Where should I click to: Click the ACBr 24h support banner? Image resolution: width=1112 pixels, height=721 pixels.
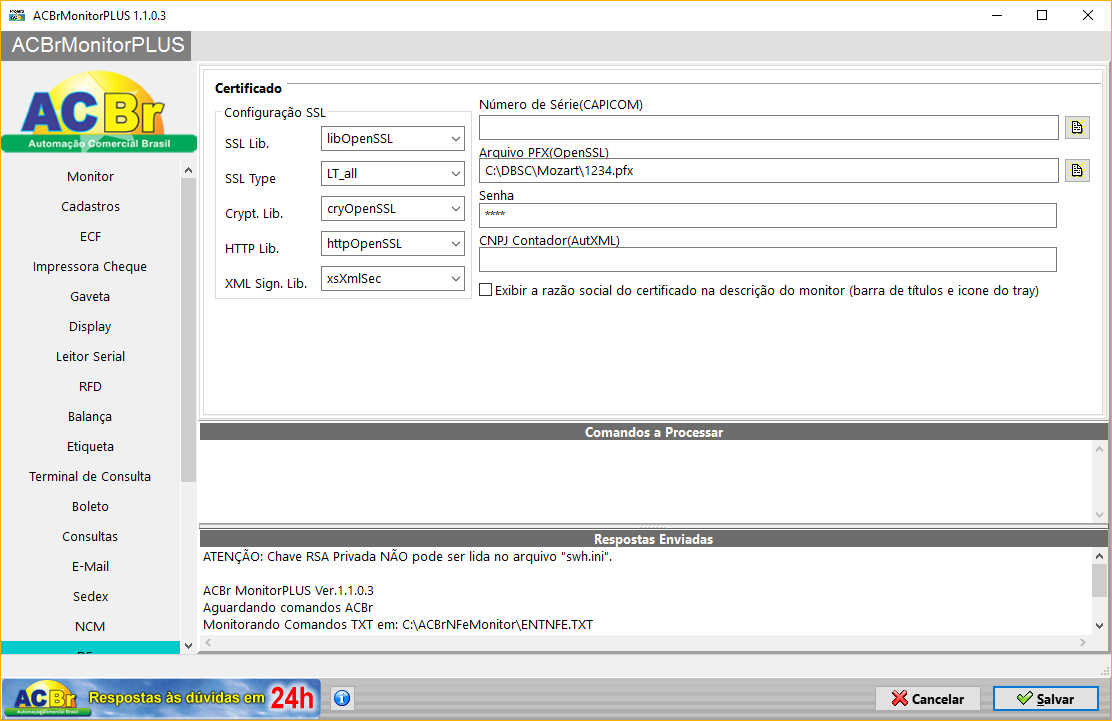tap(161, 698)
